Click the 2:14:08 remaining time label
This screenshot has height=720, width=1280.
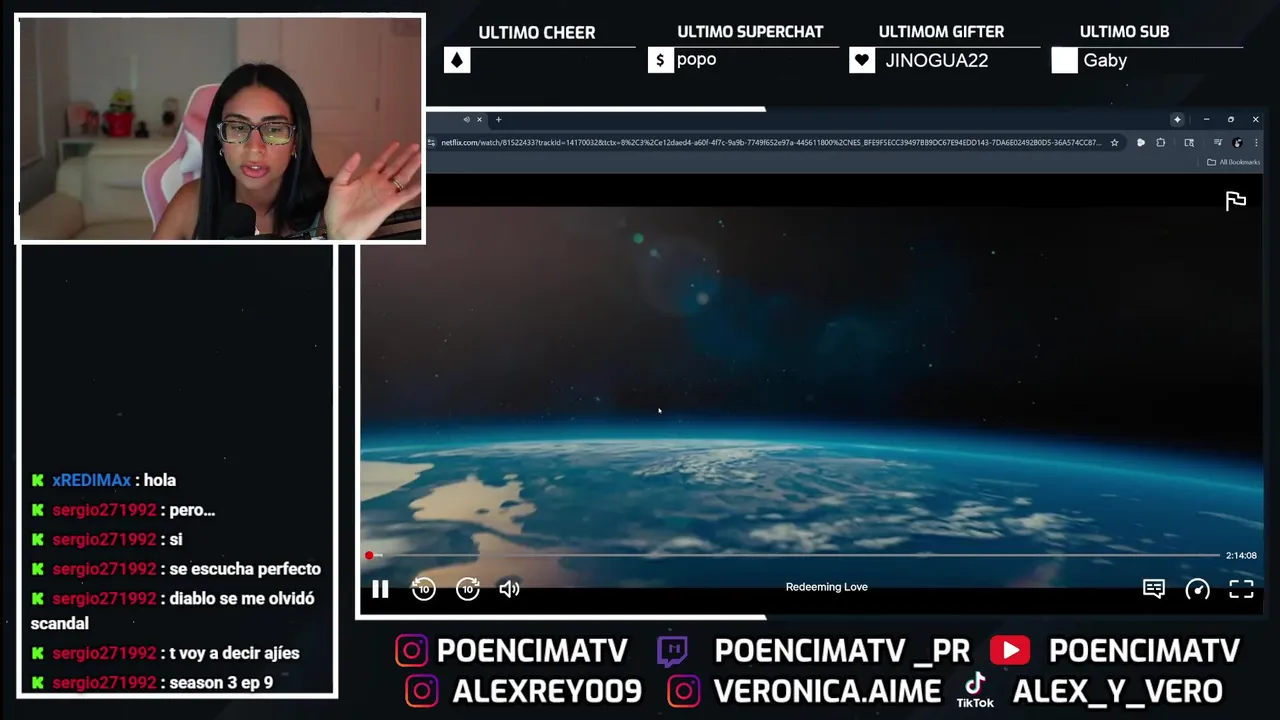click(1241, 555)
